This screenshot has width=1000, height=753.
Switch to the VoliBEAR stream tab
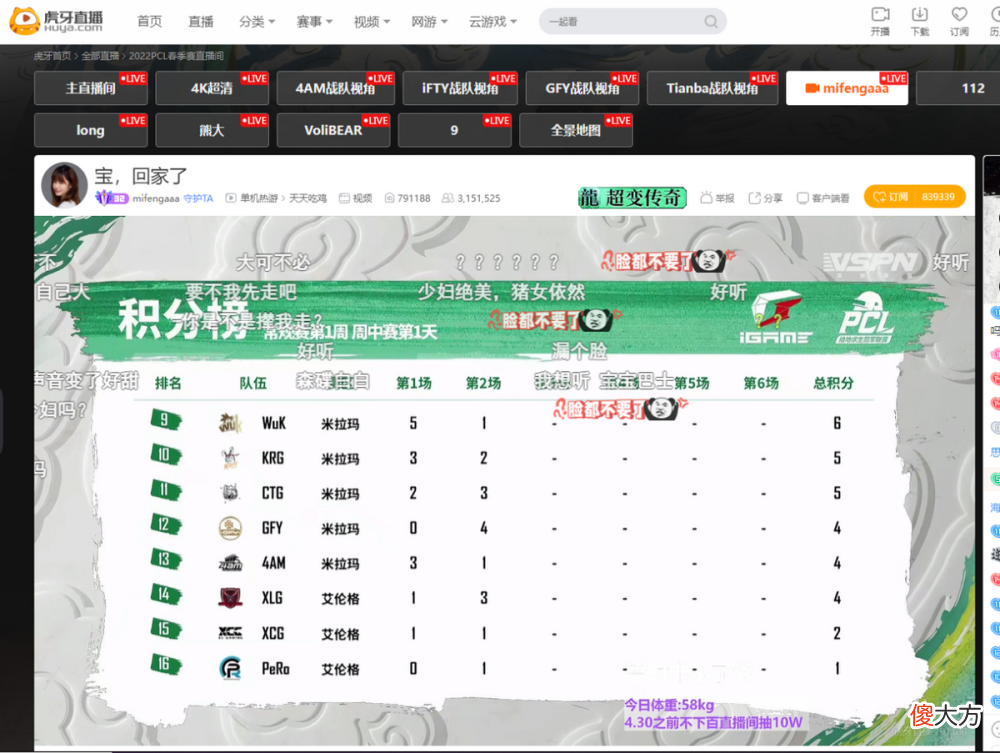click(333, 130)
